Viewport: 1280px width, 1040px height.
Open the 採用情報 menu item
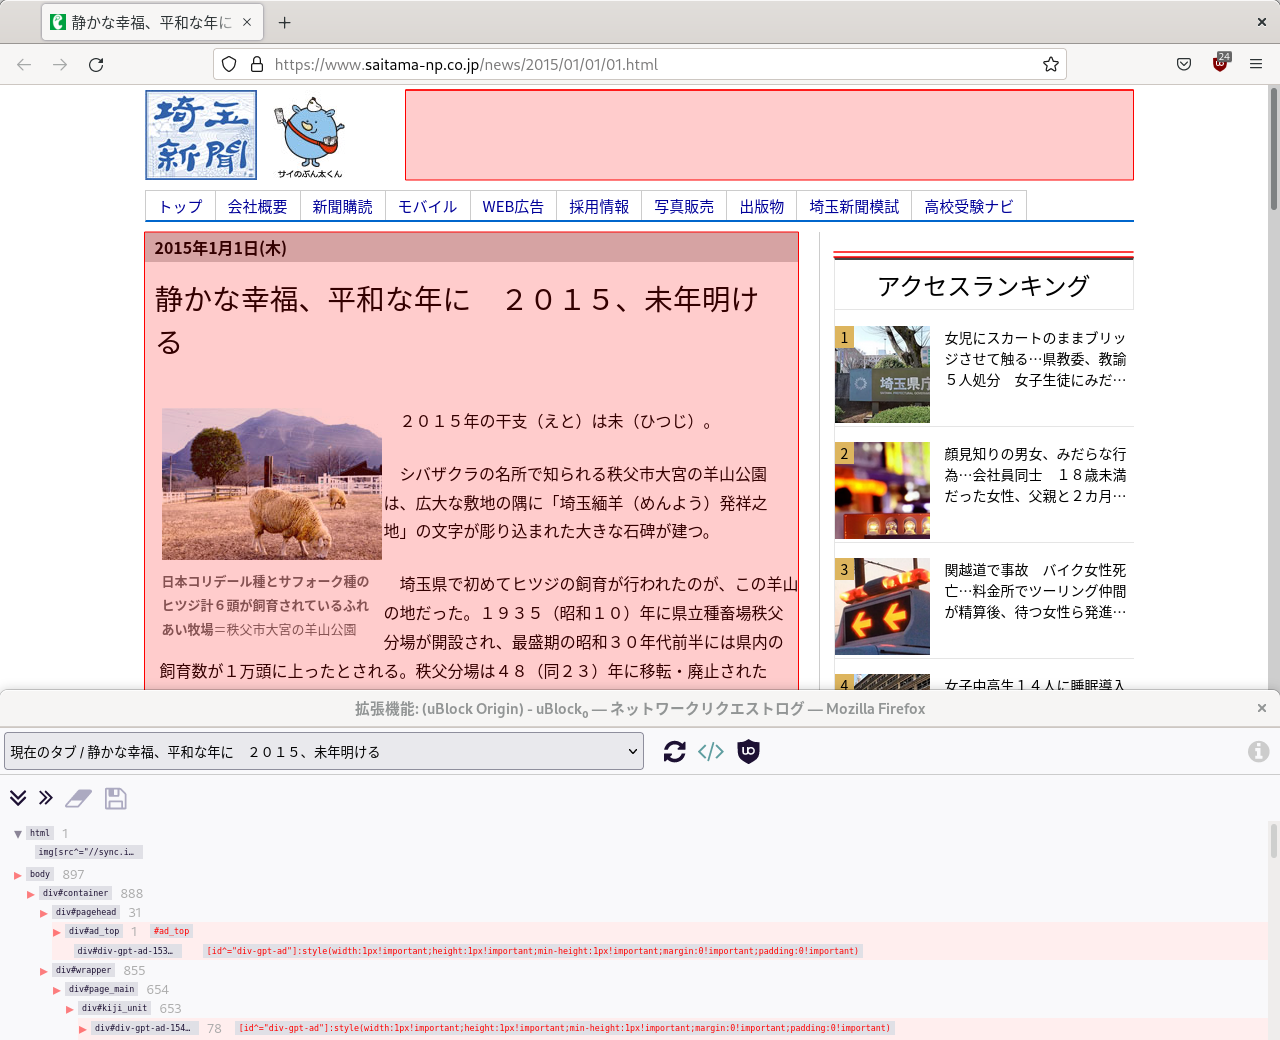click(599, 206)
